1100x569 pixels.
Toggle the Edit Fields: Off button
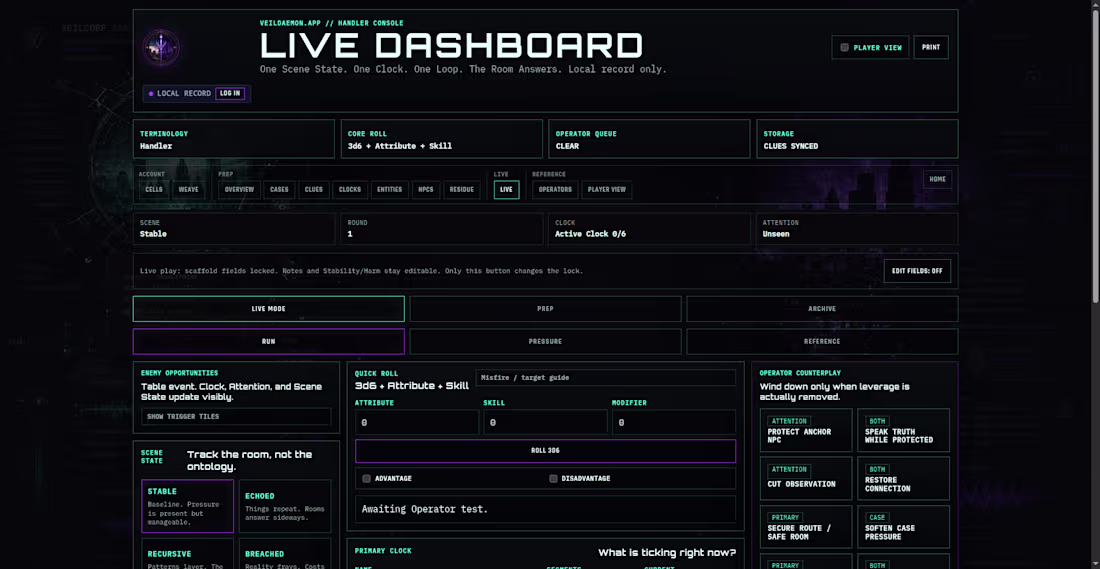(917, 271)
